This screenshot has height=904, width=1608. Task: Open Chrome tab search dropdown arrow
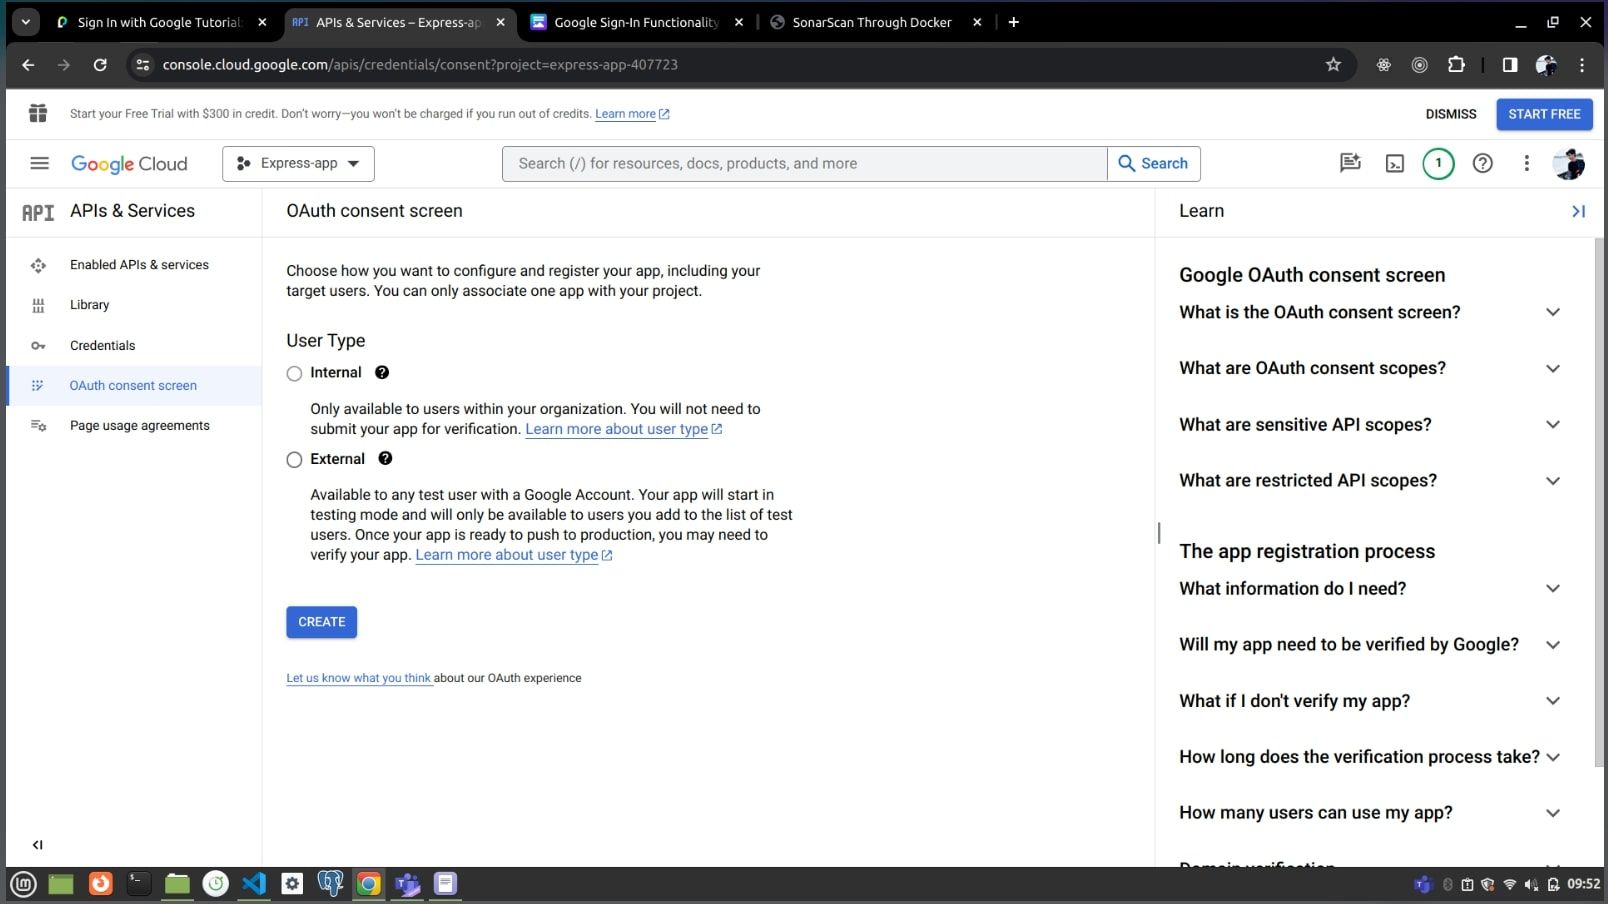point(25,22)
